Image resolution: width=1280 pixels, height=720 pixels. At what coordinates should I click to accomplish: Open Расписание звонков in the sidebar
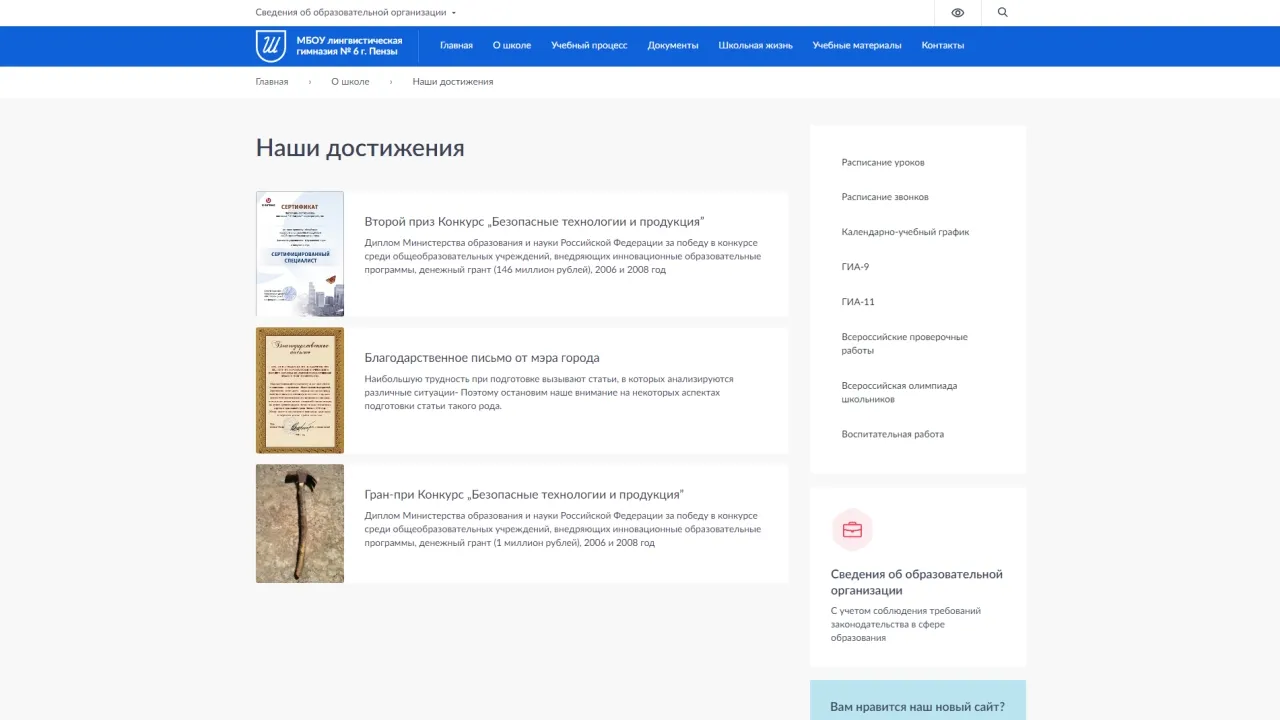(885, 197)
